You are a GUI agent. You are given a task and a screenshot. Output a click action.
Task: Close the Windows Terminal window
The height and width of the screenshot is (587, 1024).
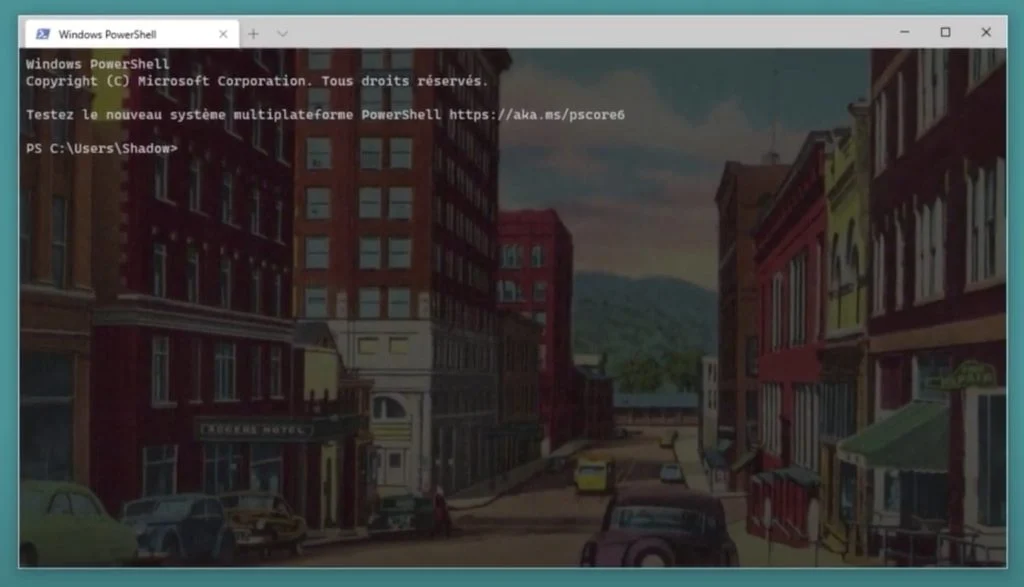pos(986,32)
